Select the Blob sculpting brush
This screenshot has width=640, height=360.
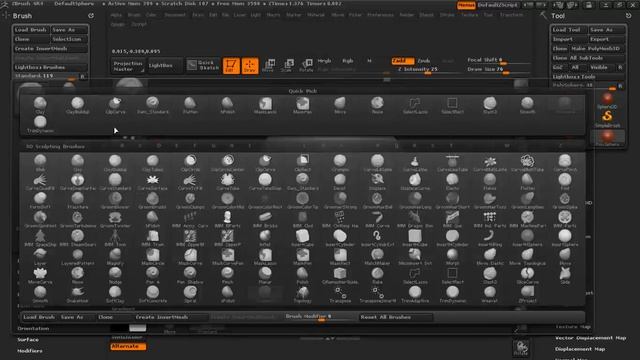point(40,163)
